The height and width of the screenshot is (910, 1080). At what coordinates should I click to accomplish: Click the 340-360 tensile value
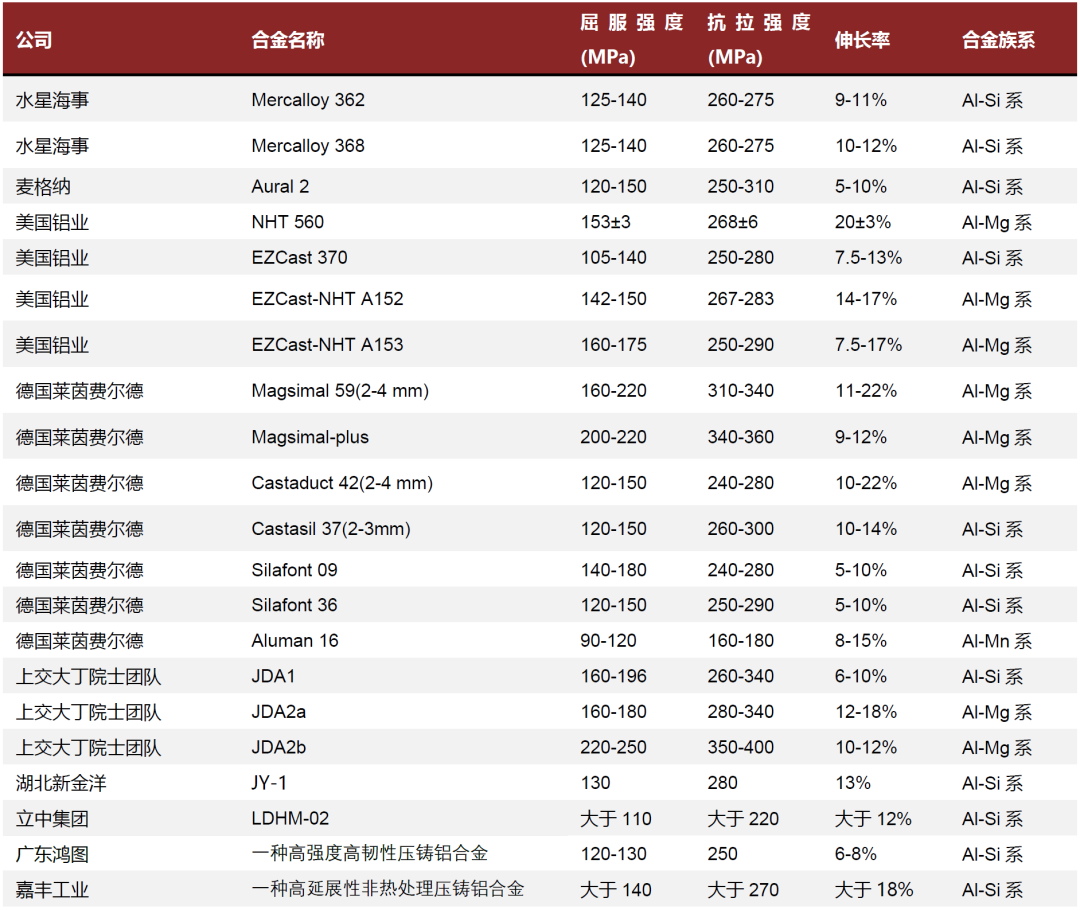pos(740,437)
